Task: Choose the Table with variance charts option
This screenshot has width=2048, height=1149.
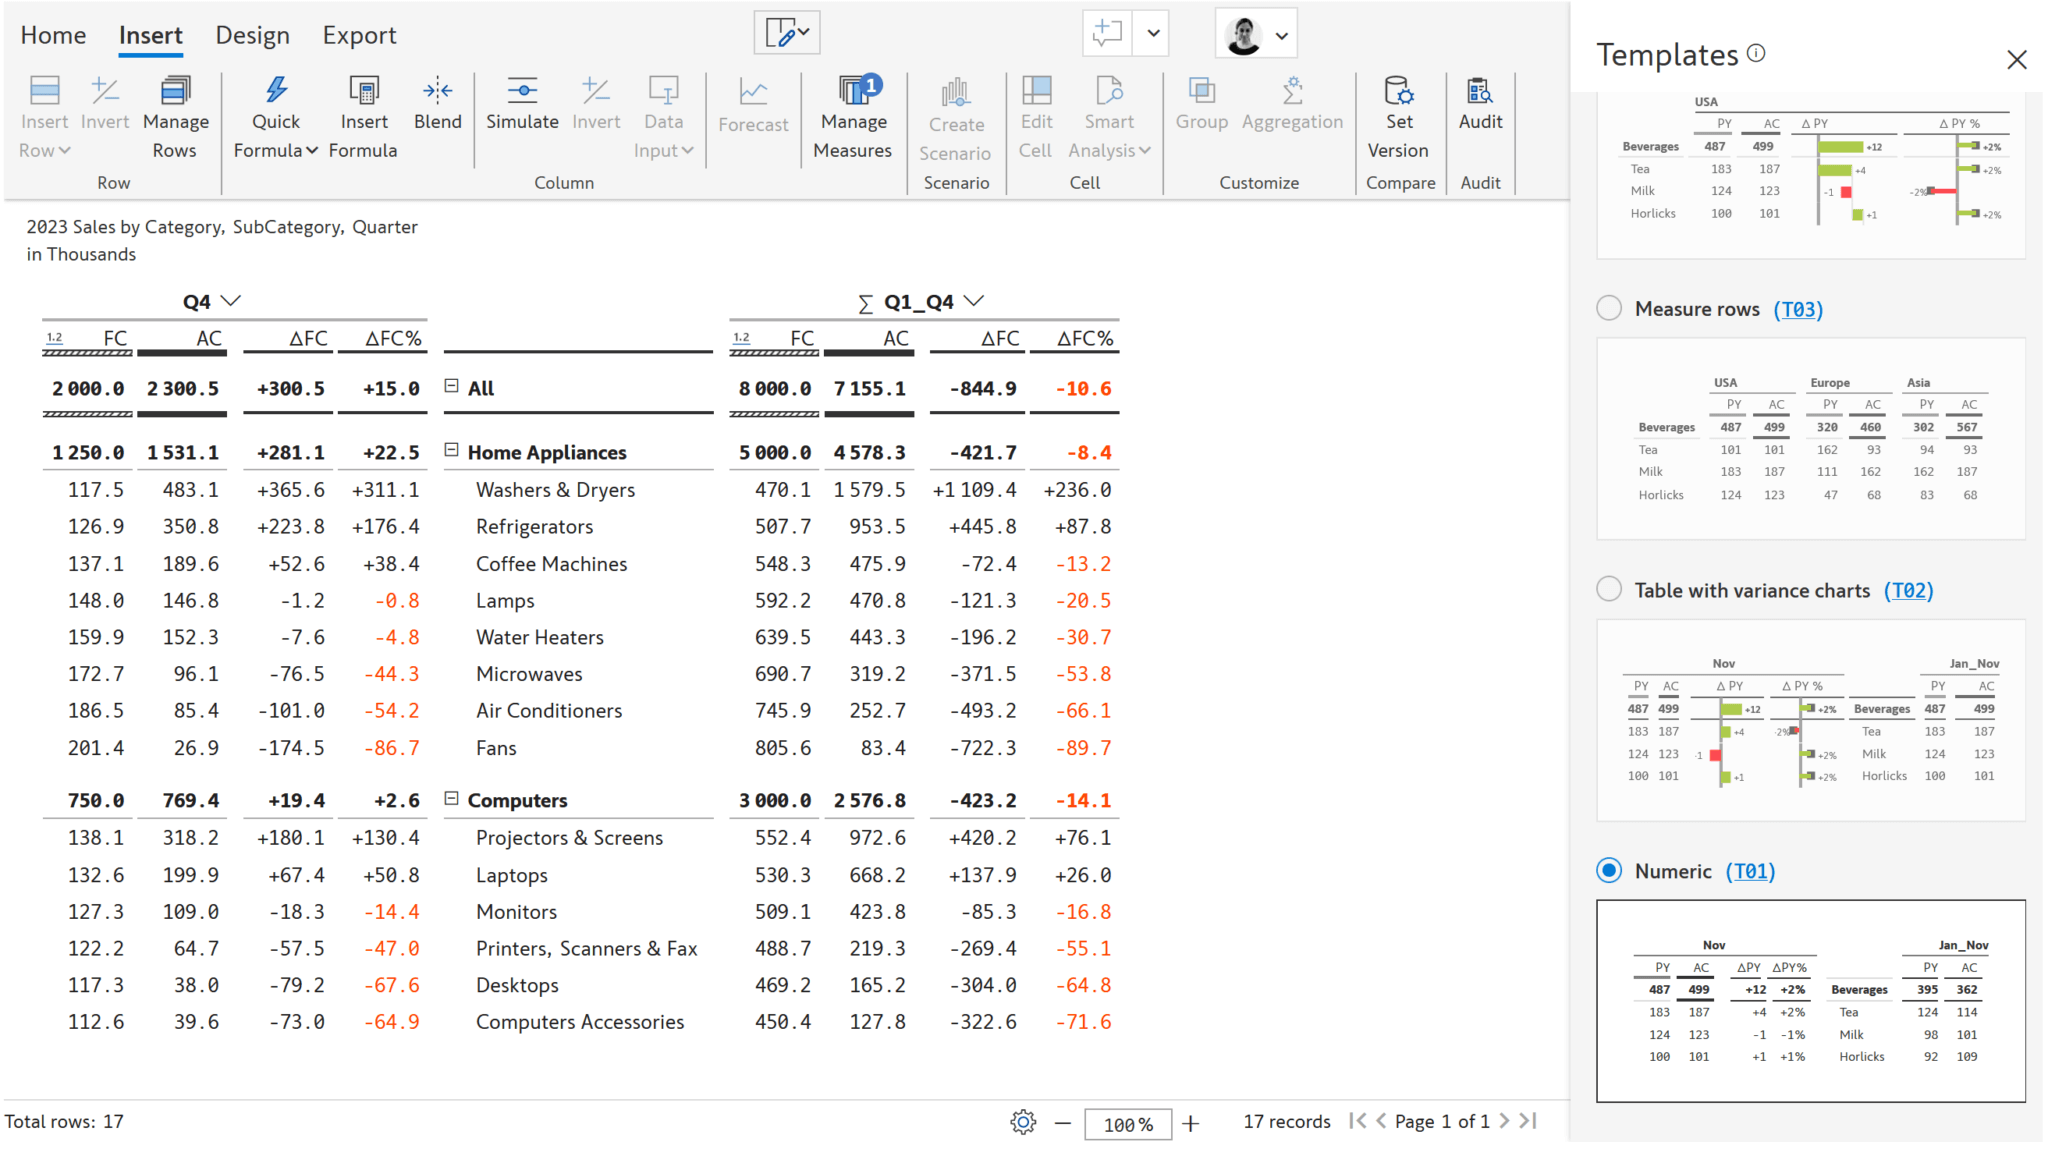Action: (x=1608, y=589)
